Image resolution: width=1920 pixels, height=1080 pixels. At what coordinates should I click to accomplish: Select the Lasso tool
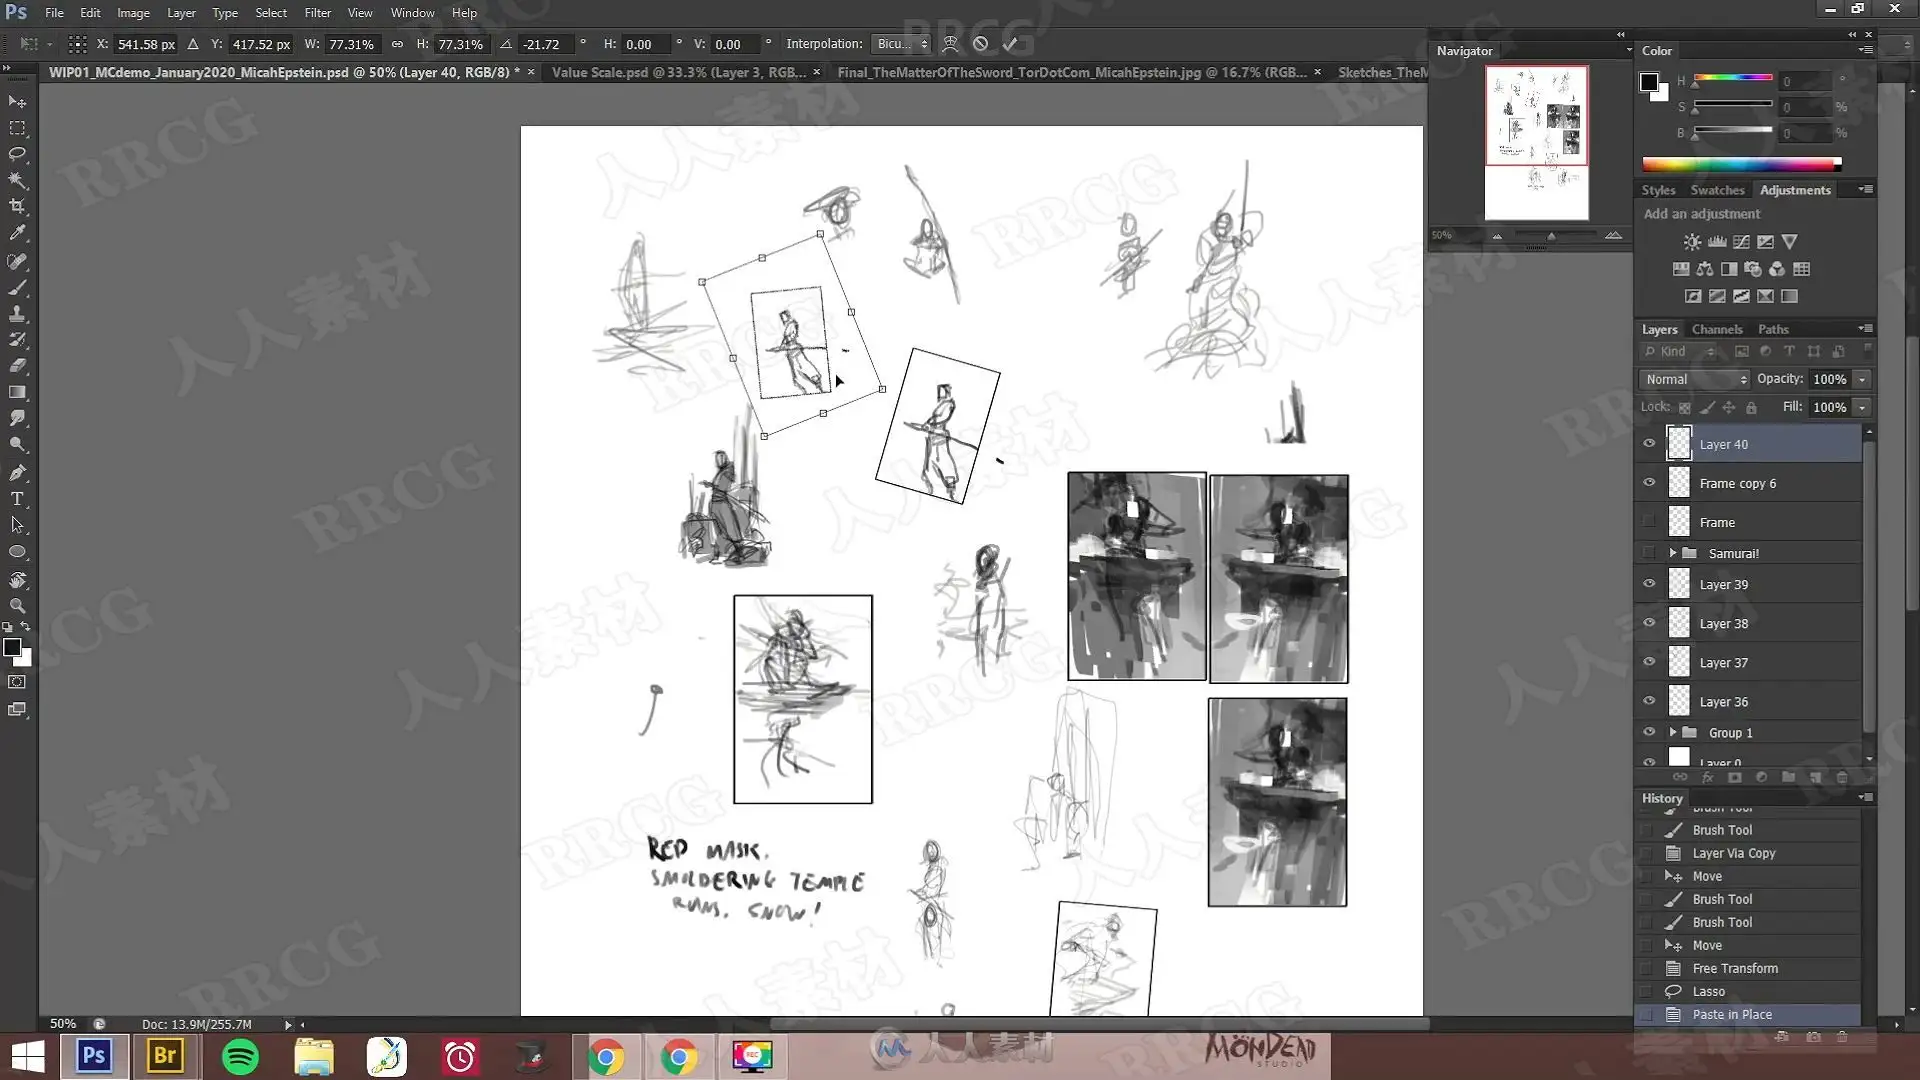point(17,154)
